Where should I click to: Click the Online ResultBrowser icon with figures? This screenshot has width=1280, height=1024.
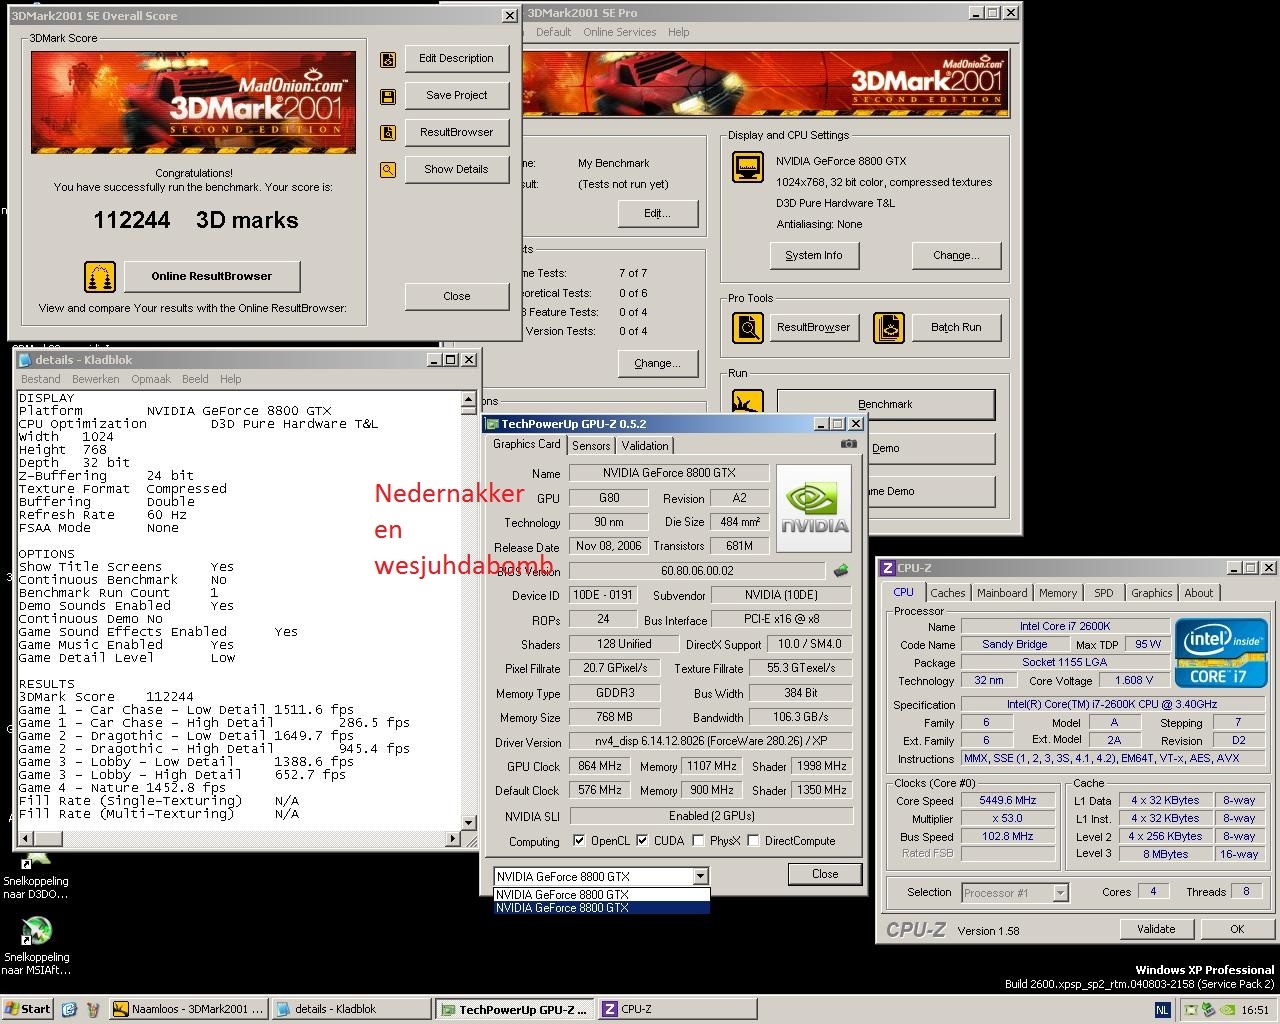(99, 276)
